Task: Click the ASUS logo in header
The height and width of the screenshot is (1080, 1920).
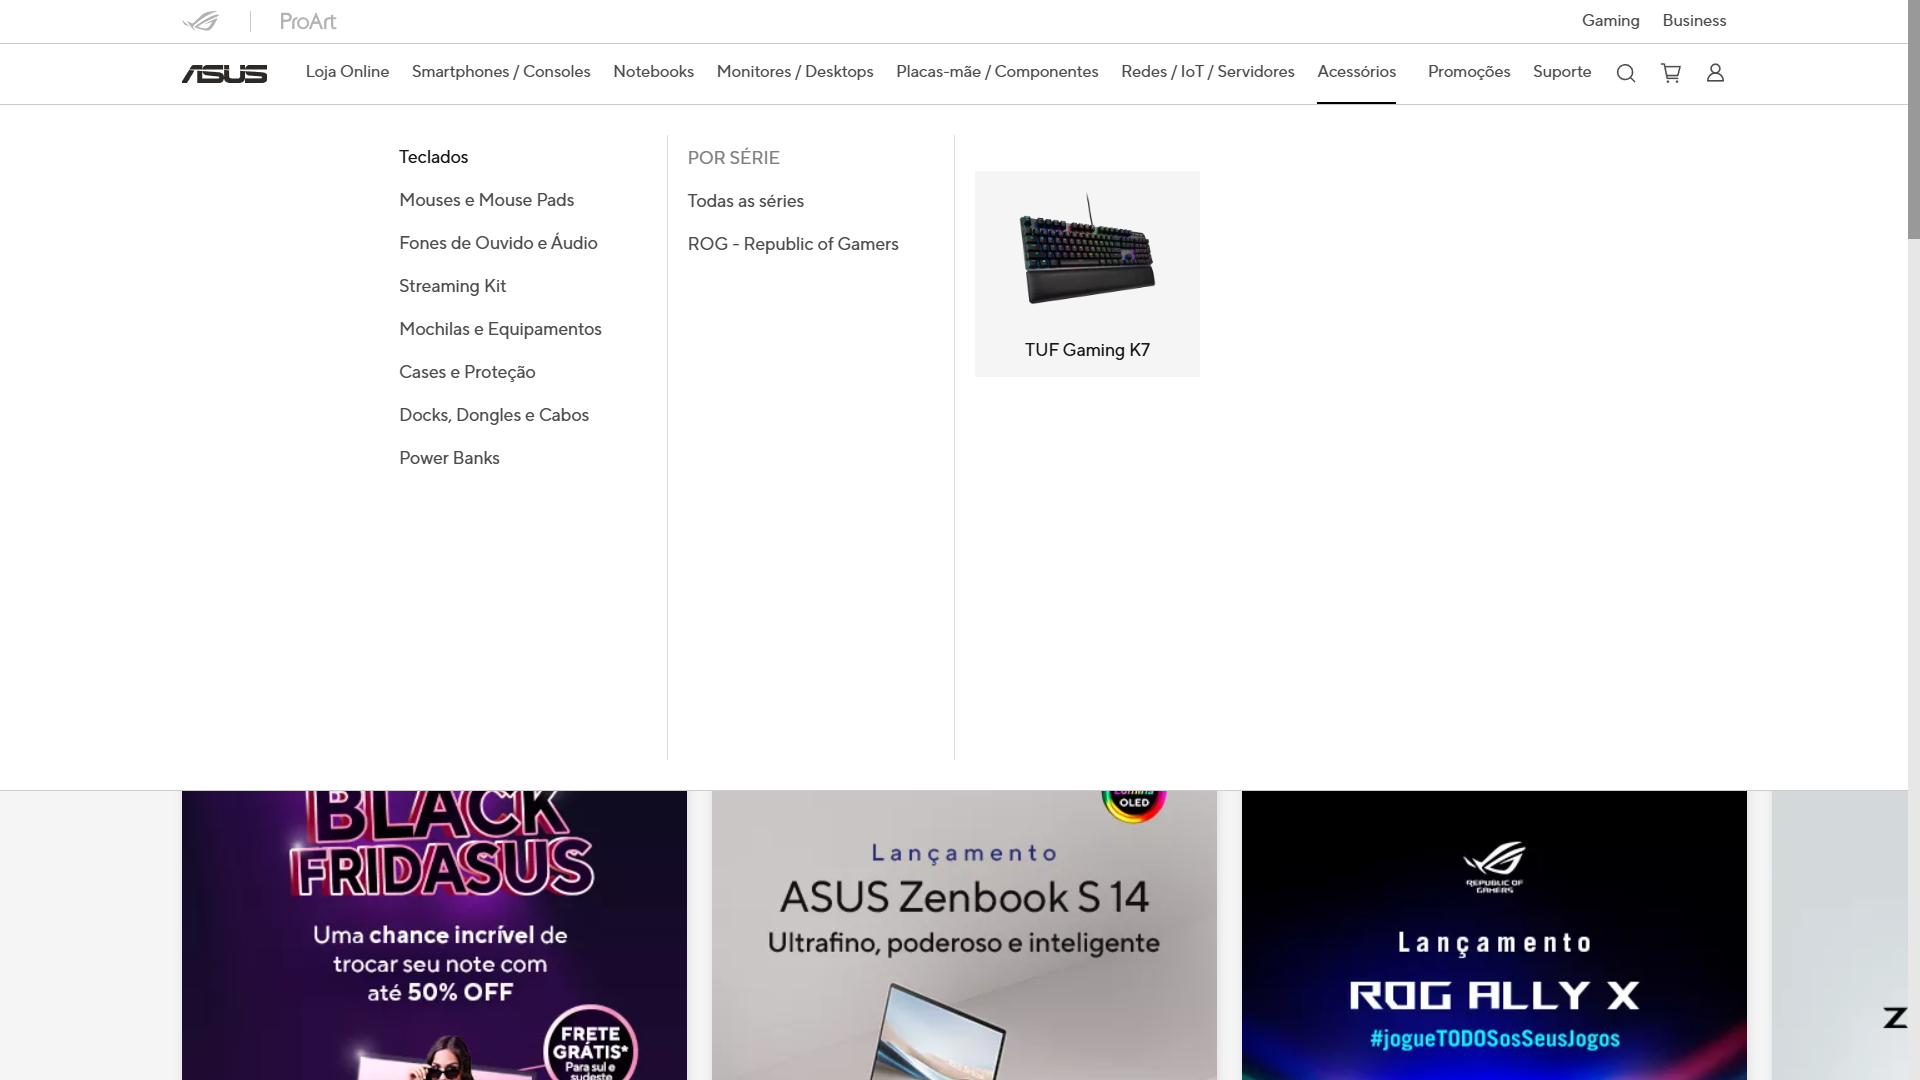Action: click(x=224, y=73)
